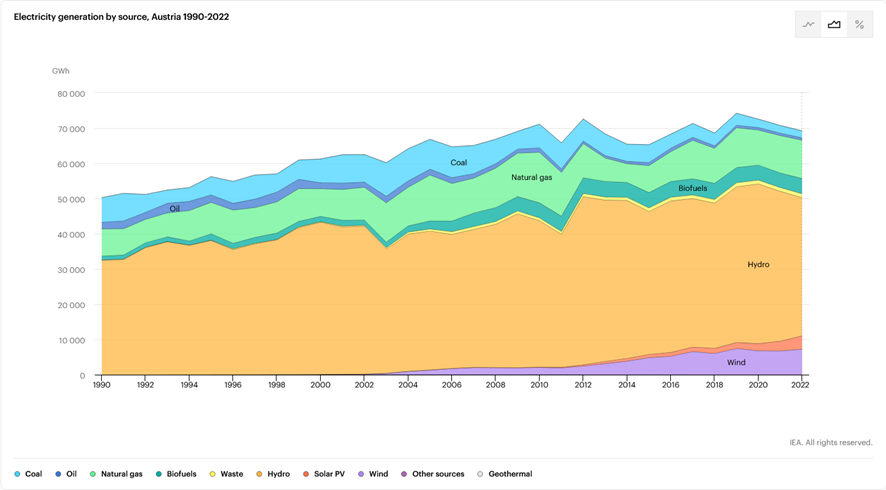Image resolution: width=886 pixels, height=490 pixels.
Task: Click 2022 marker on the x-axis
Action: coord(801,384)
